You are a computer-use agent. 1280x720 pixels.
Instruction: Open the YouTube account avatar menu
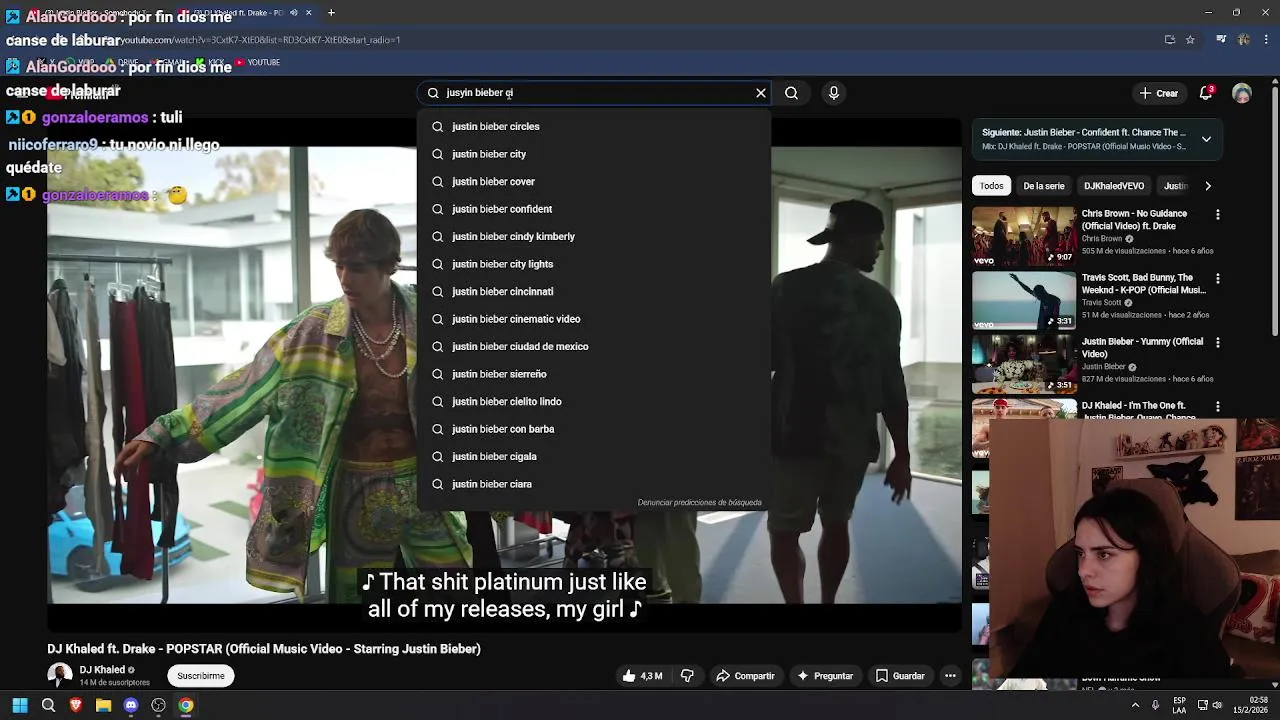point(1242,93)
